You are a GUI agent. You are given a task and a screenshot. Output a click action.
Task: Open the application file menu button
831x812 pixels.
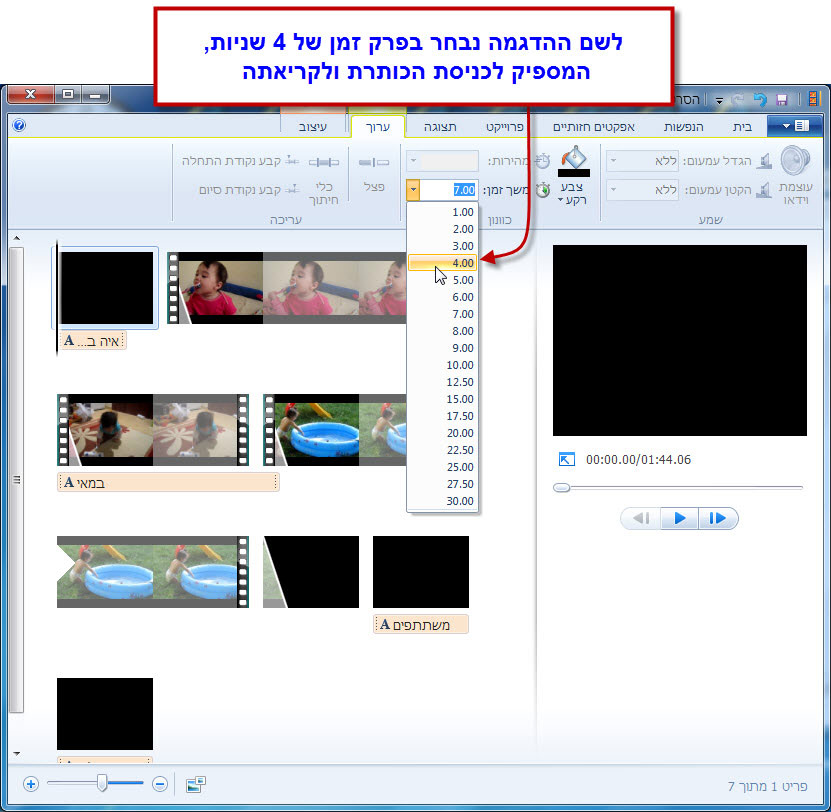794,126
